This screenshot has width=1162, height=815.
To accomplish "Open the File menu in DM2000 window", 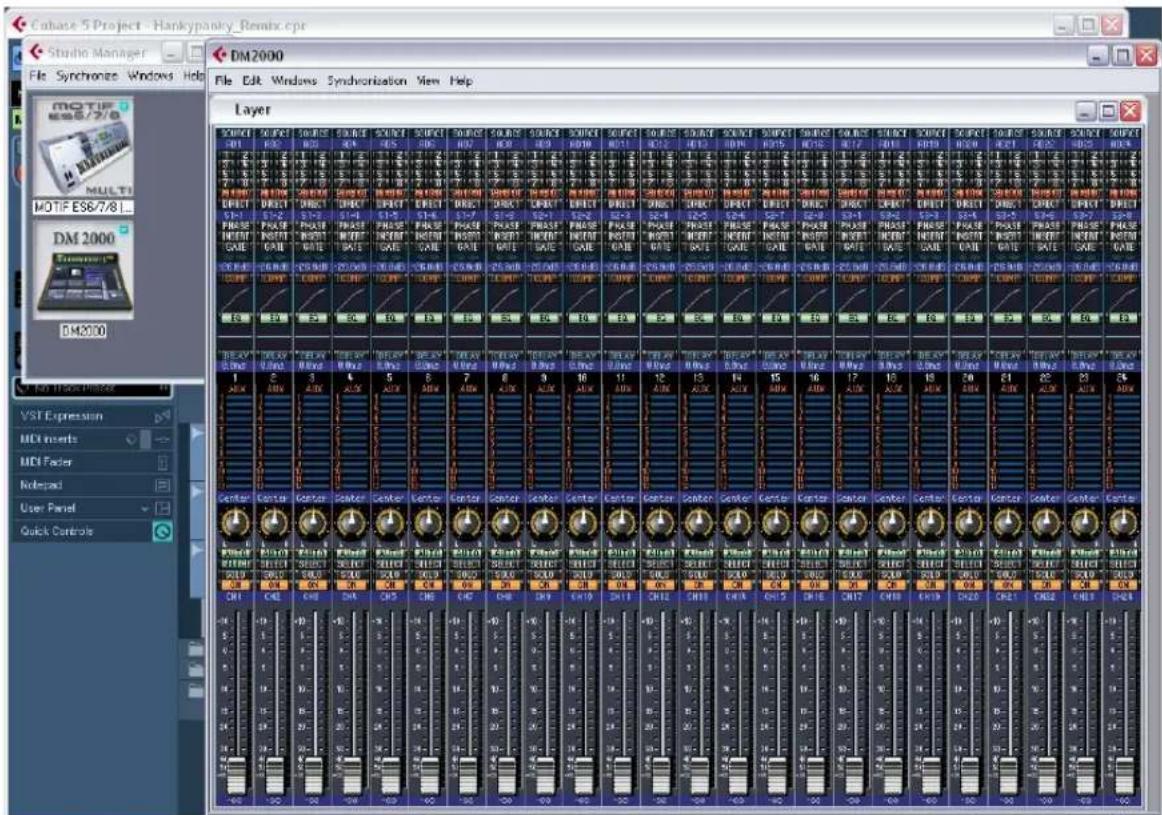I will (224, 81).
